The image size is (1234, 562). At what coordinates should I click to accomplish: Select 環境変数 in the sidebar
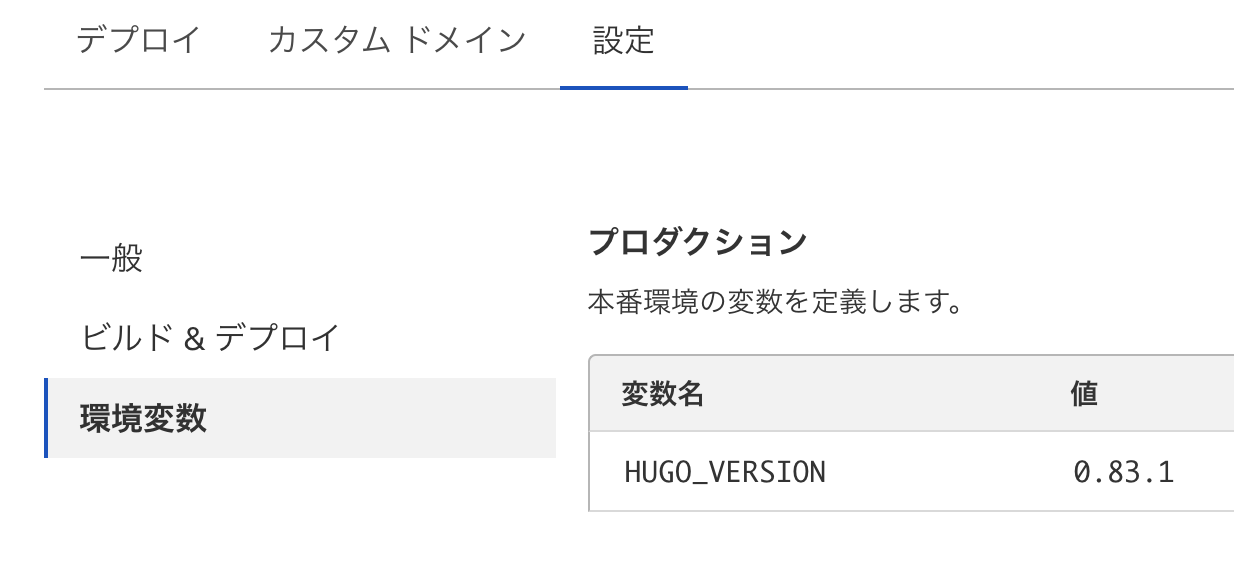click(x=144, y=418)
